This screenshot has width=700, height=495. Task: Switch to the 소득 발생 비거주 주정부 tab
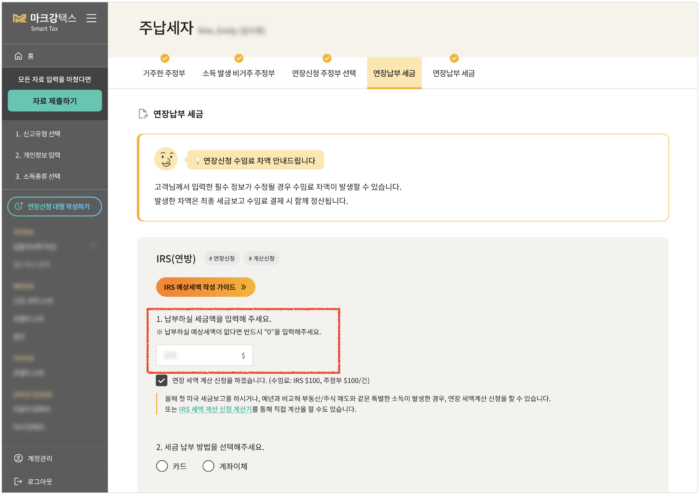pos(238,74)
